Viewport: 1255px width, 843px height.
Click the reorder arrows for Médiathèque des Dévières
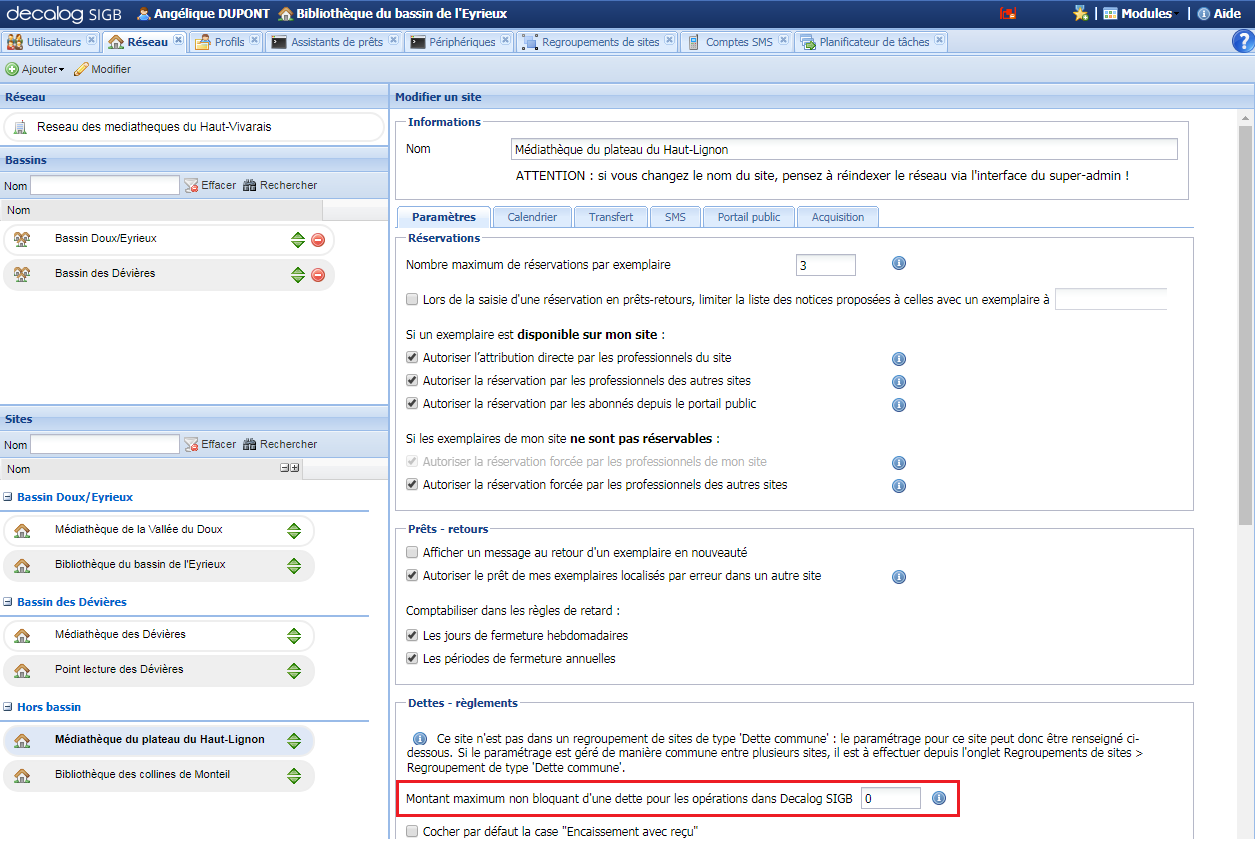pyautogui.click(x=294, y=636)
